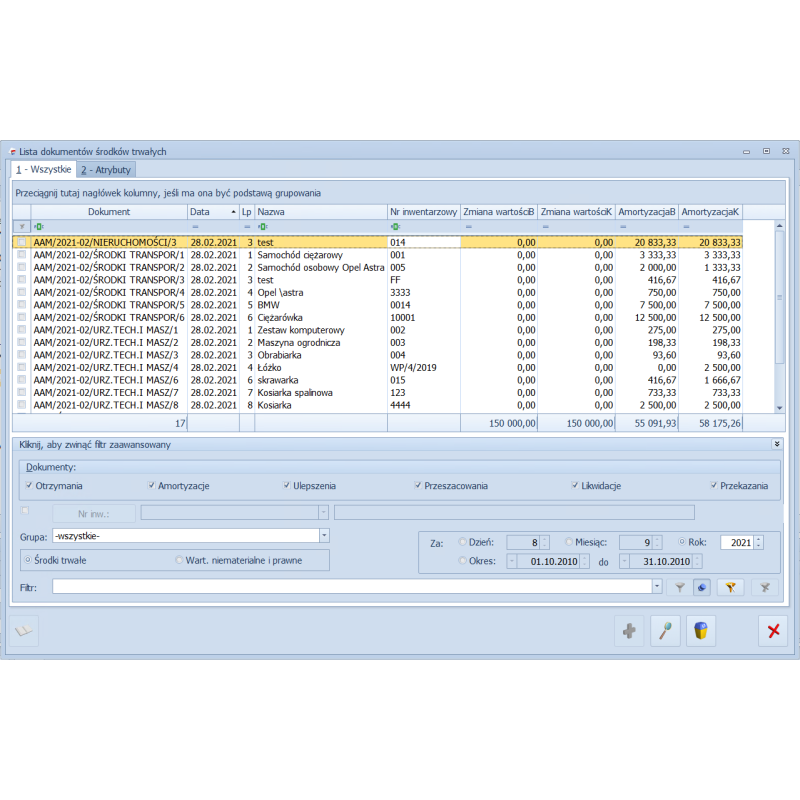Click the AmortyzacjaB column header

[x=646, y=212]
